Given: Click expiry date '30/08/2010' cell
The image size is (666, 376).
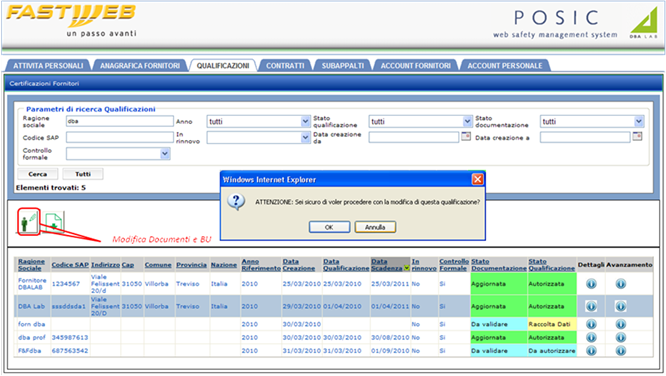Looking at the screenshot, I should click(390, 337).
